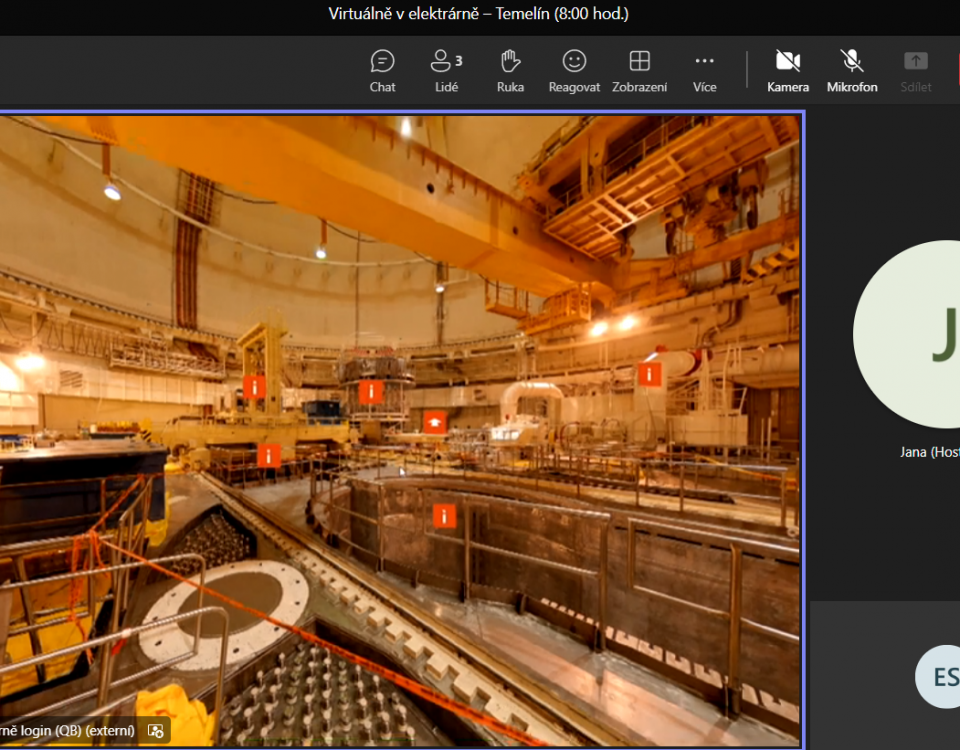Change the layout via Zobrazení
The width and height of the screenshot is (960, 750).
(x=639, y=71)
